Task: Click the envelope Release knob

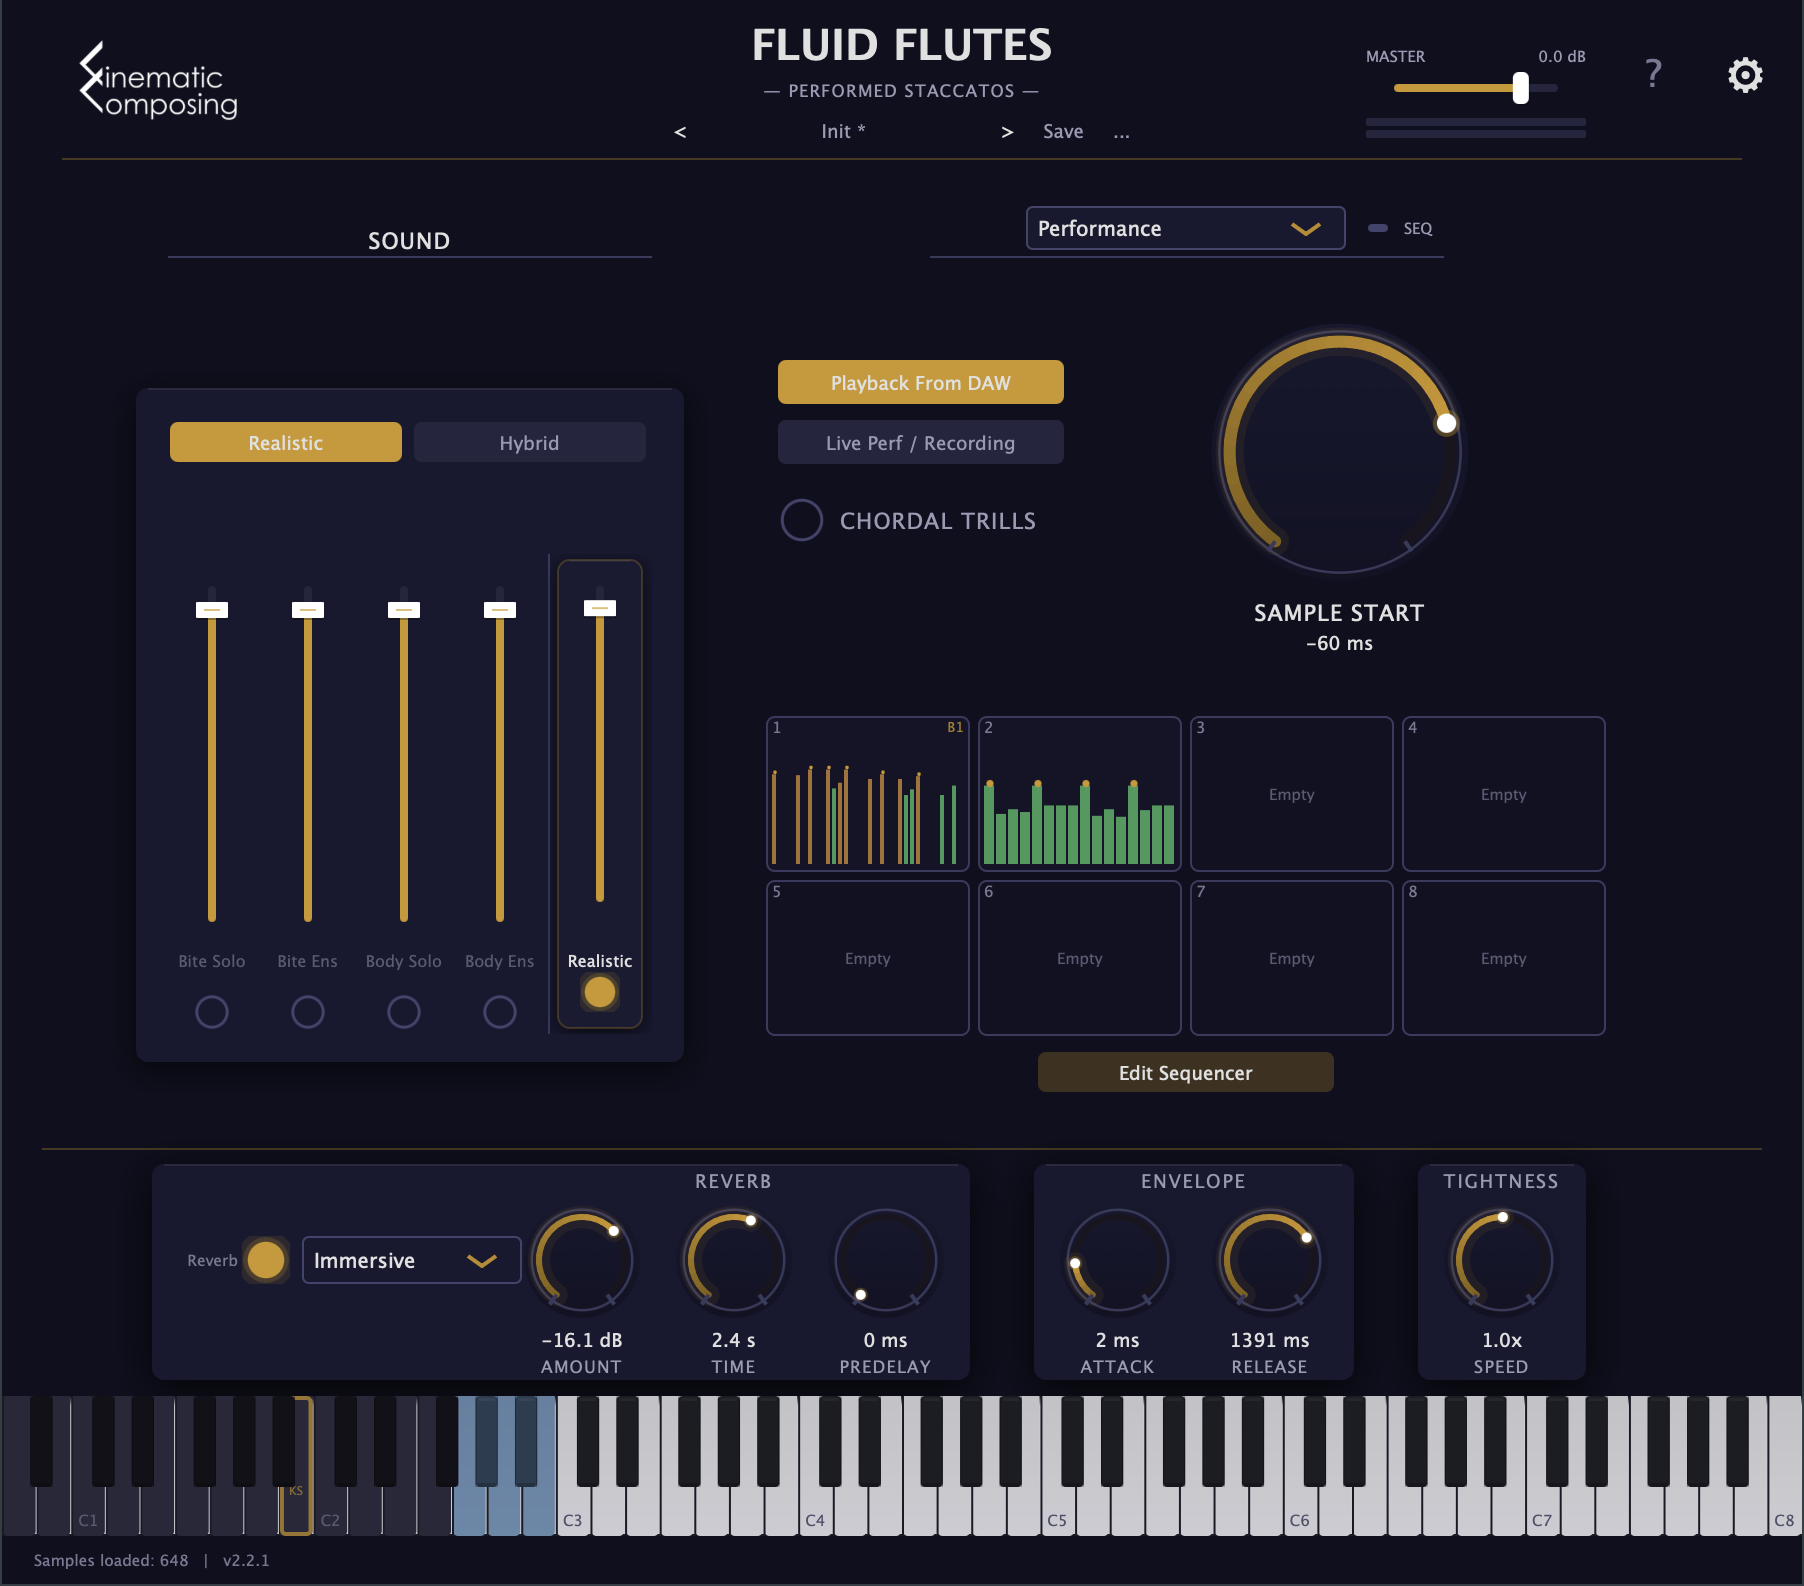Action: tap(1270, 1260)
